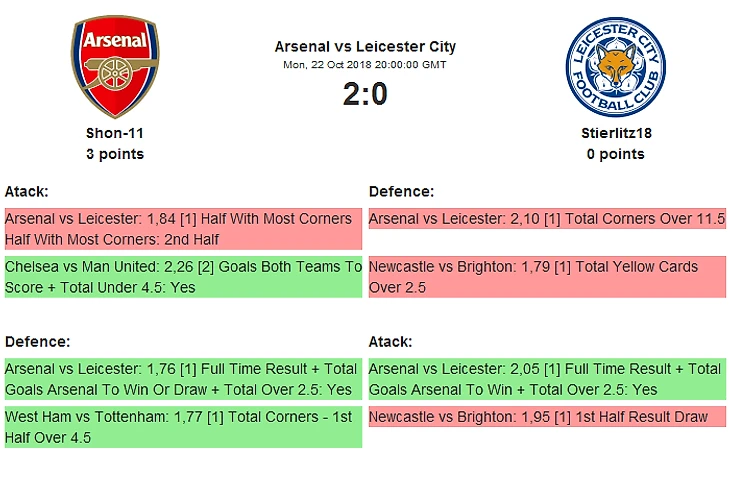Select the Arsenal To Win + Over 2.5 bet

coord(547,379)
